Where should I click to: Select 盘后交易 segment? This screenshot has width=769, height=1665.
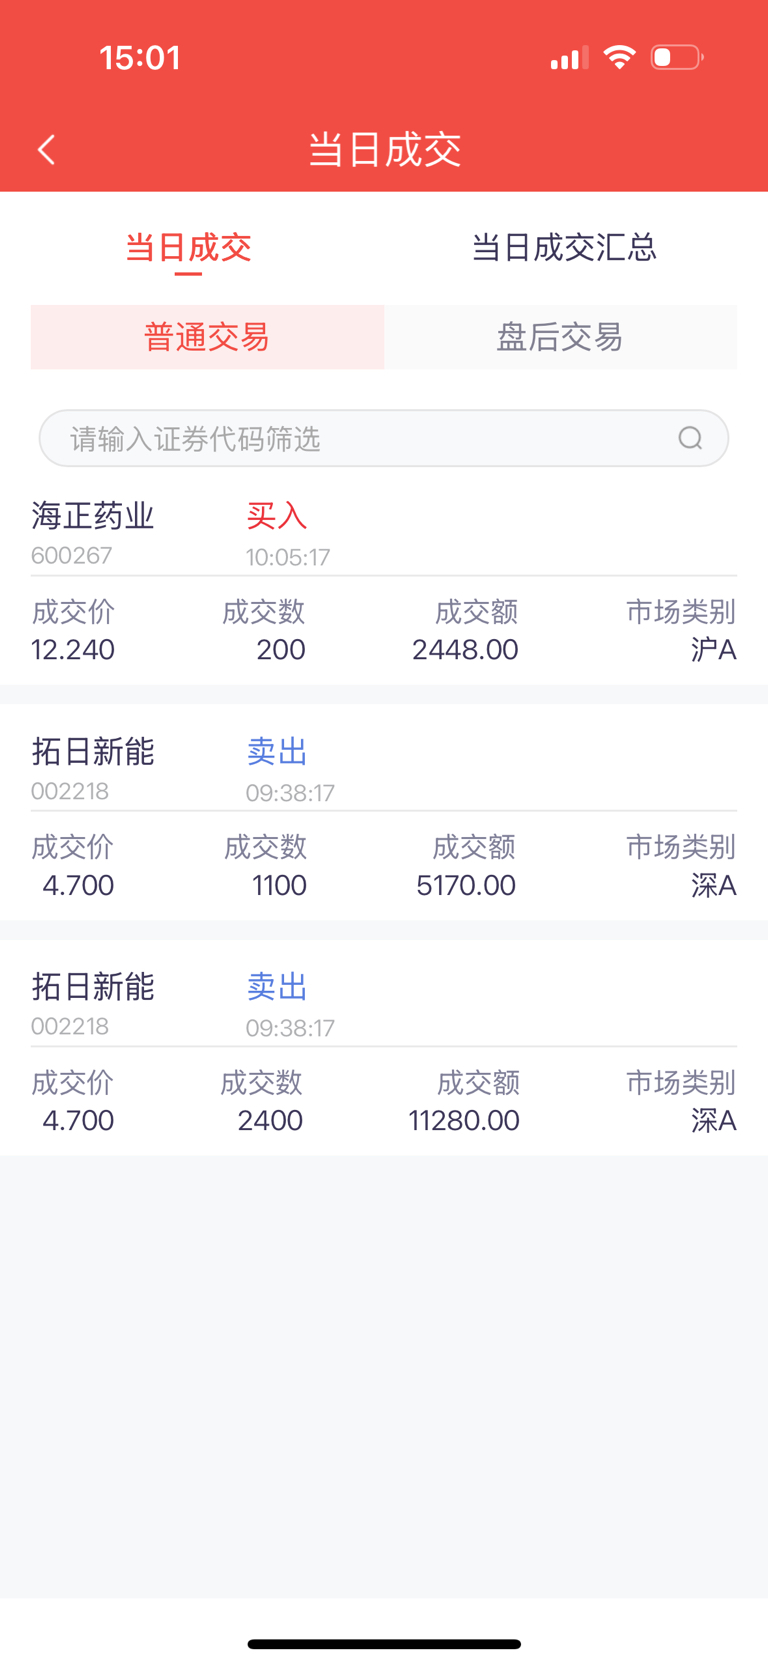coord(560,337)
